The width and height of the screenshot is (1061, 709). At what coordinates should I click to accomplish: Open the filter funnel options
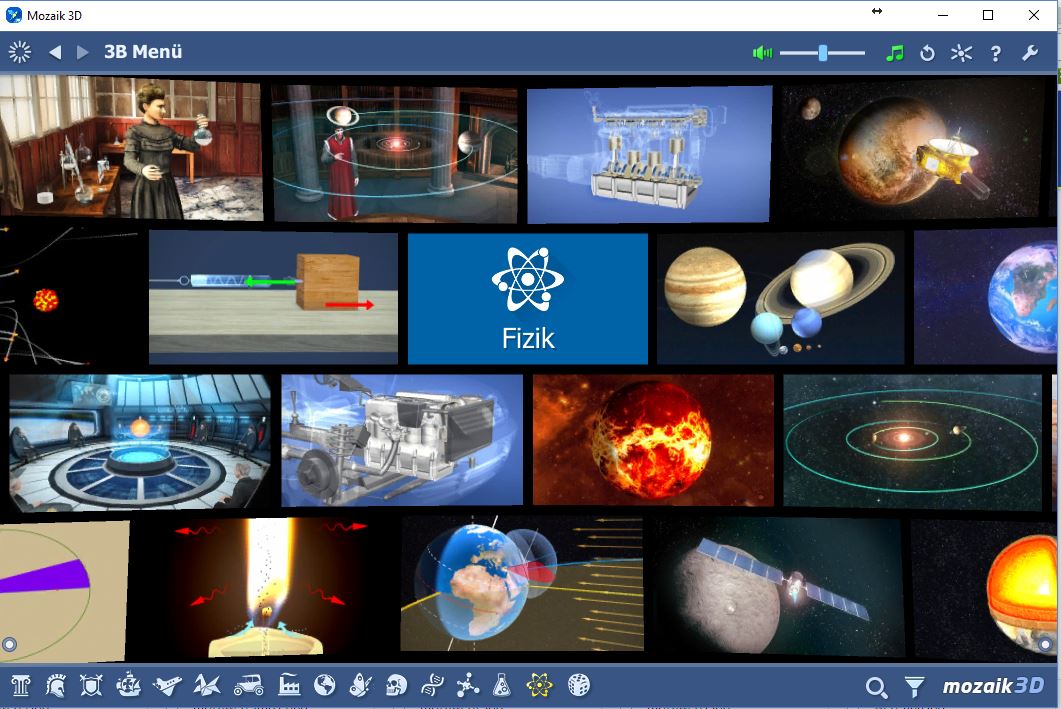click(914, 686)
